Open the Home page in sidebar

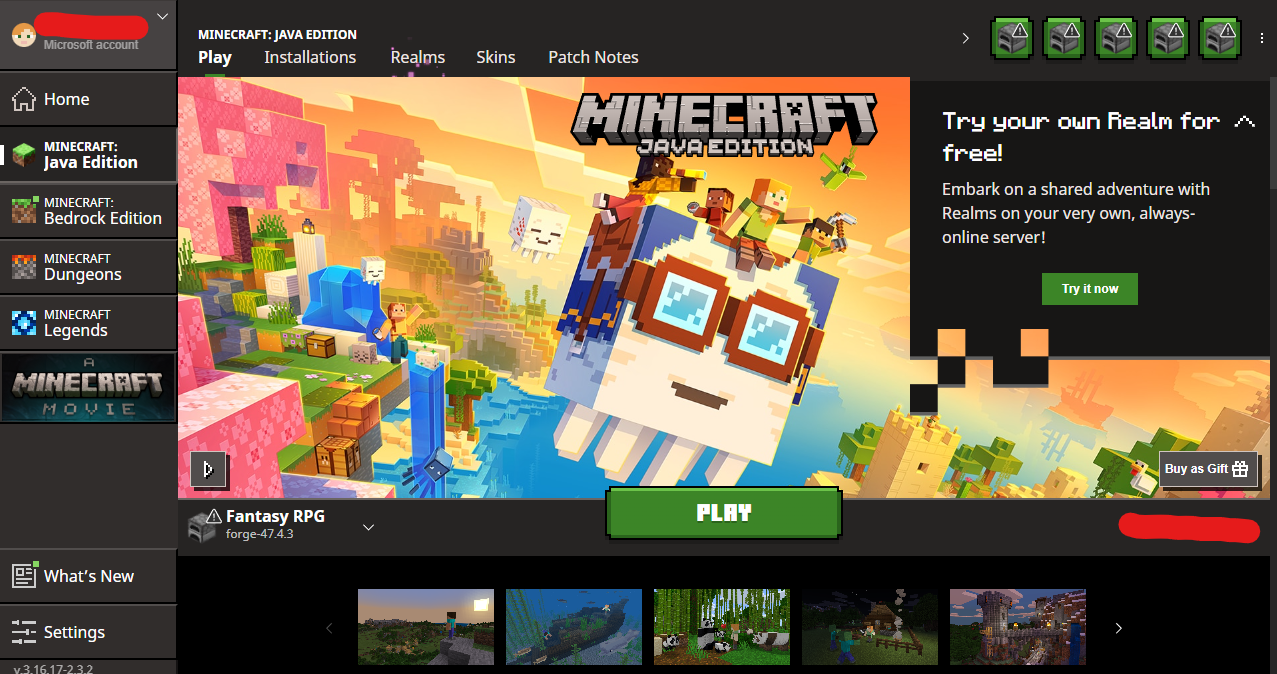point(88,99)
